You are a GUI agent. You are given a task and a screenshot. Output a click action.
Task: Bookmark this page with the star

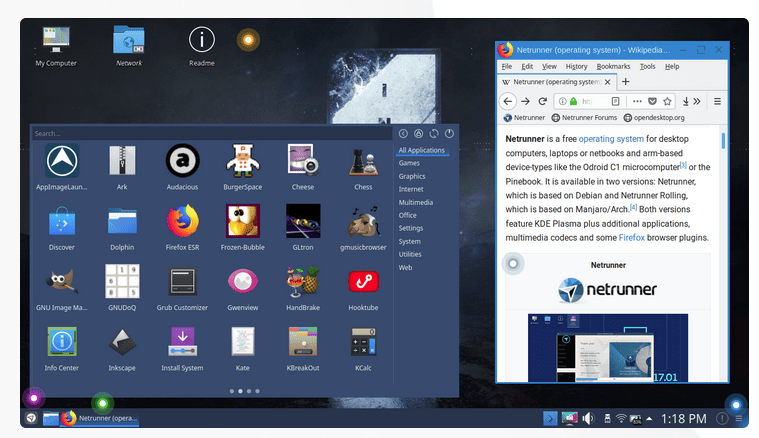pos(668,101)
